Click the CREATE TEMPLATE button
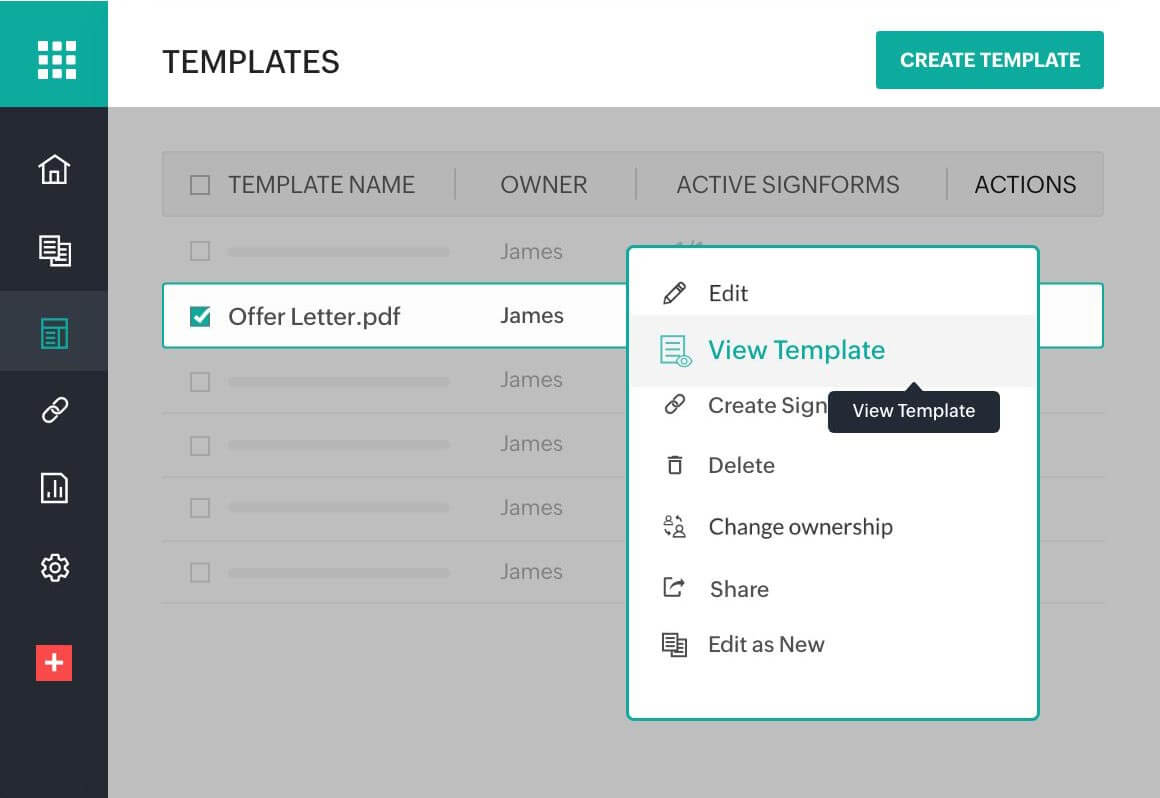The width and height of the screenshot is (1160, 798). (x=989, y=60)
